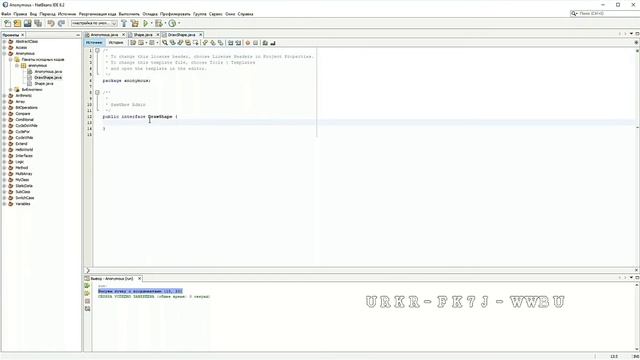Viewport: 640px width, 360px height.
Task: Select the HelloWorld project
Action: 24,150
